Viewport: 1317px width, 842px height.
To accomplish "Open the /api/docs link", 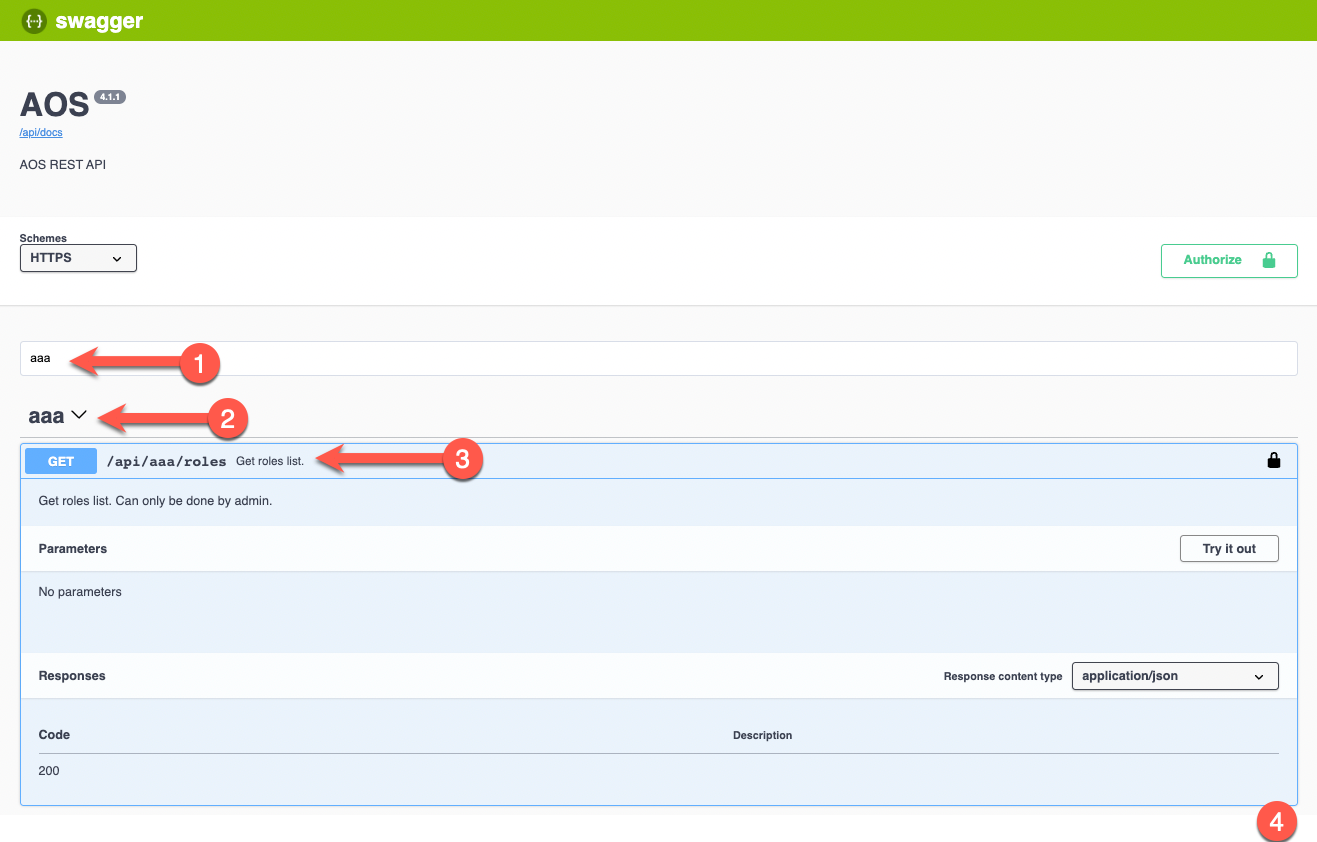I will (x=40, y=131).
